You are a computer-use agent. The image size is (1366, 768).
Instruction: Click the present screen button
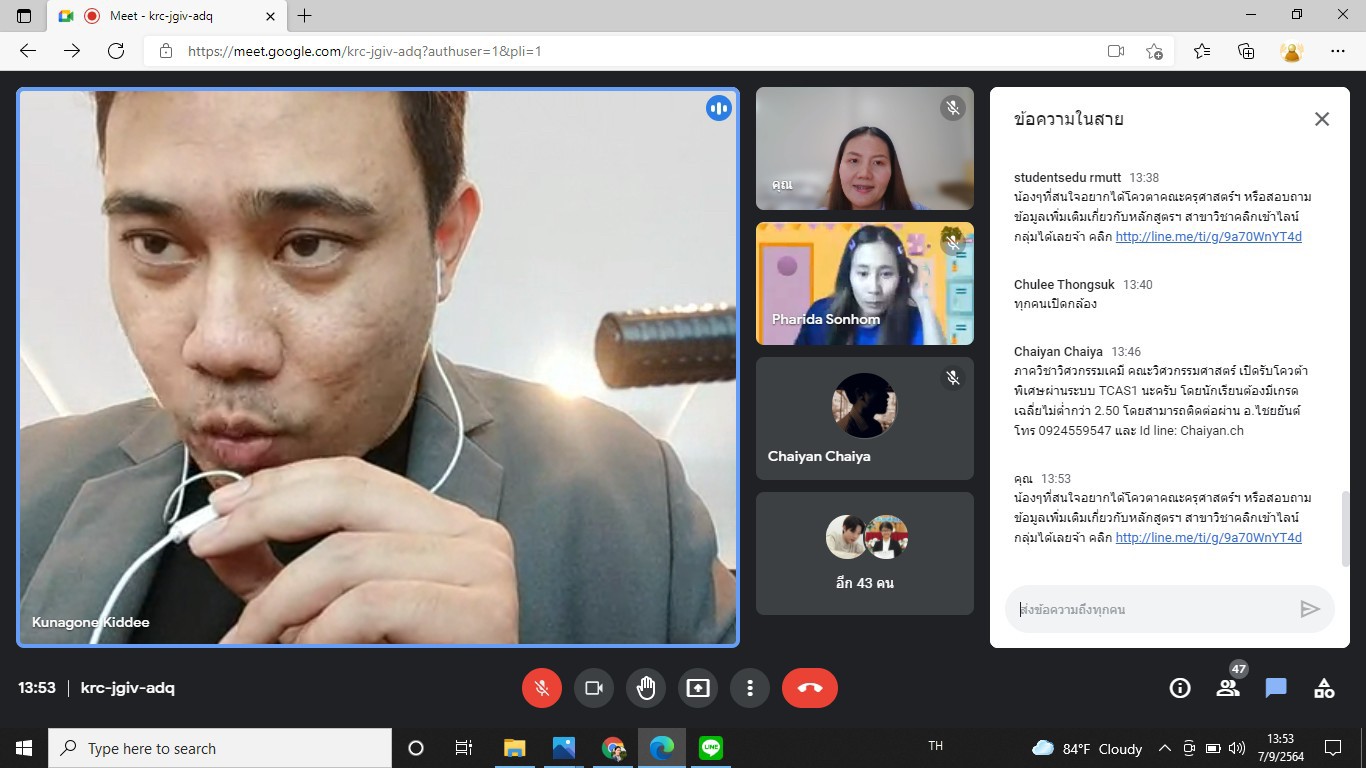pos(698,688)
